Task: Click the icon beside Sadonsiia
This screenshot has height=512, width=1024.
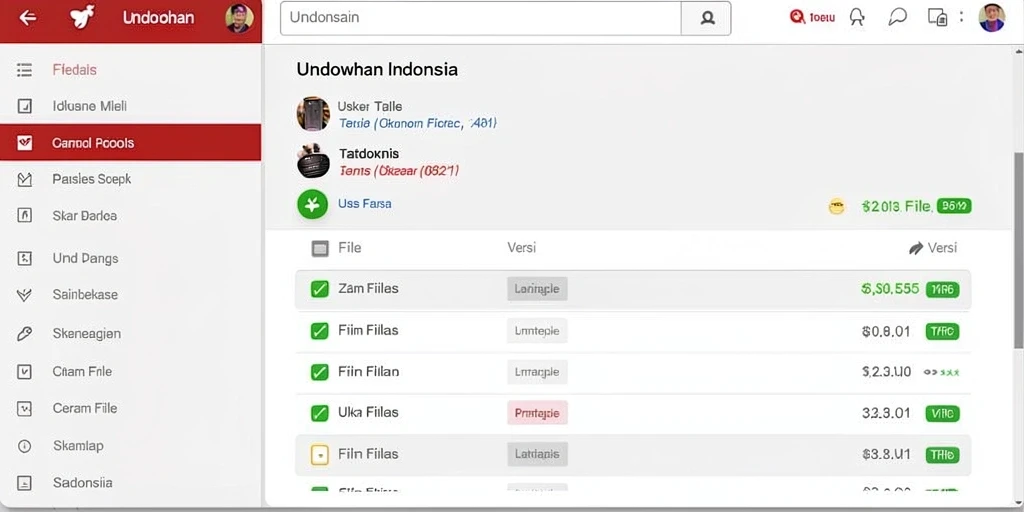Action: pos(24,483)
